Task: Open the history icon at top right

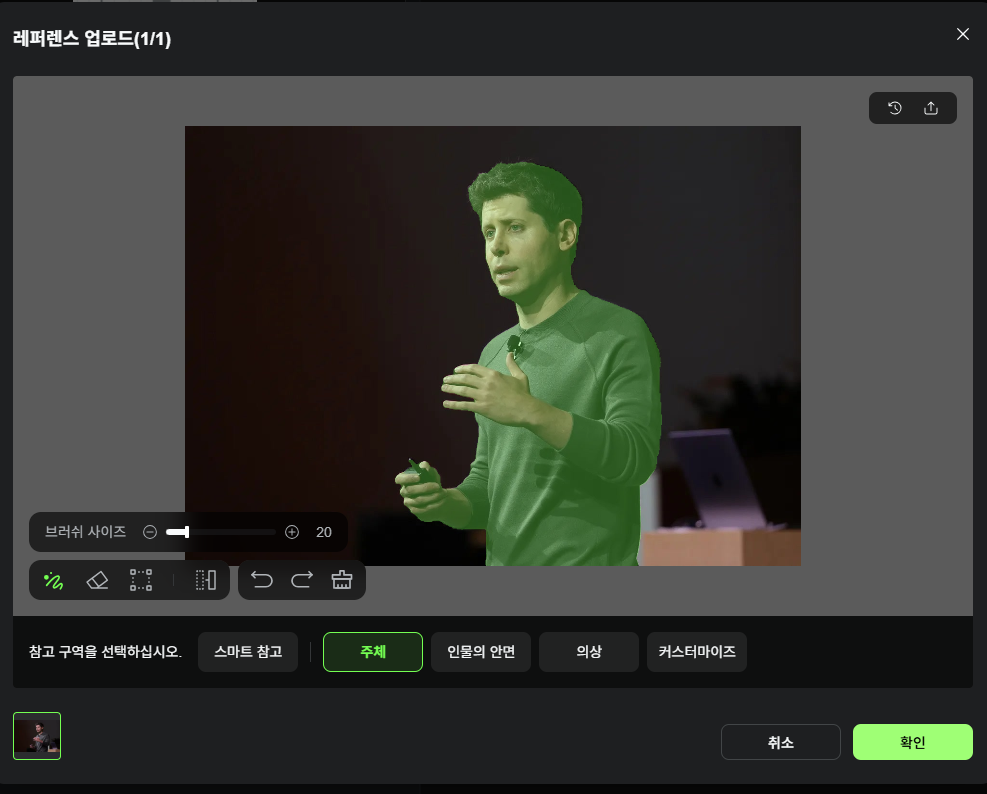Action: 894,108
